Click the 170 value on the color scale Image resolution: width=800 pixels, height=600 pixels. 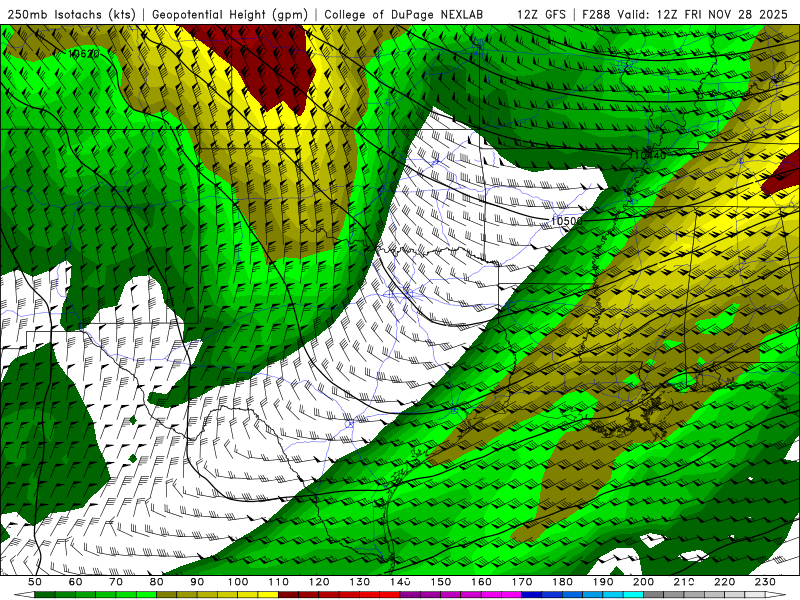pos(521,582)
